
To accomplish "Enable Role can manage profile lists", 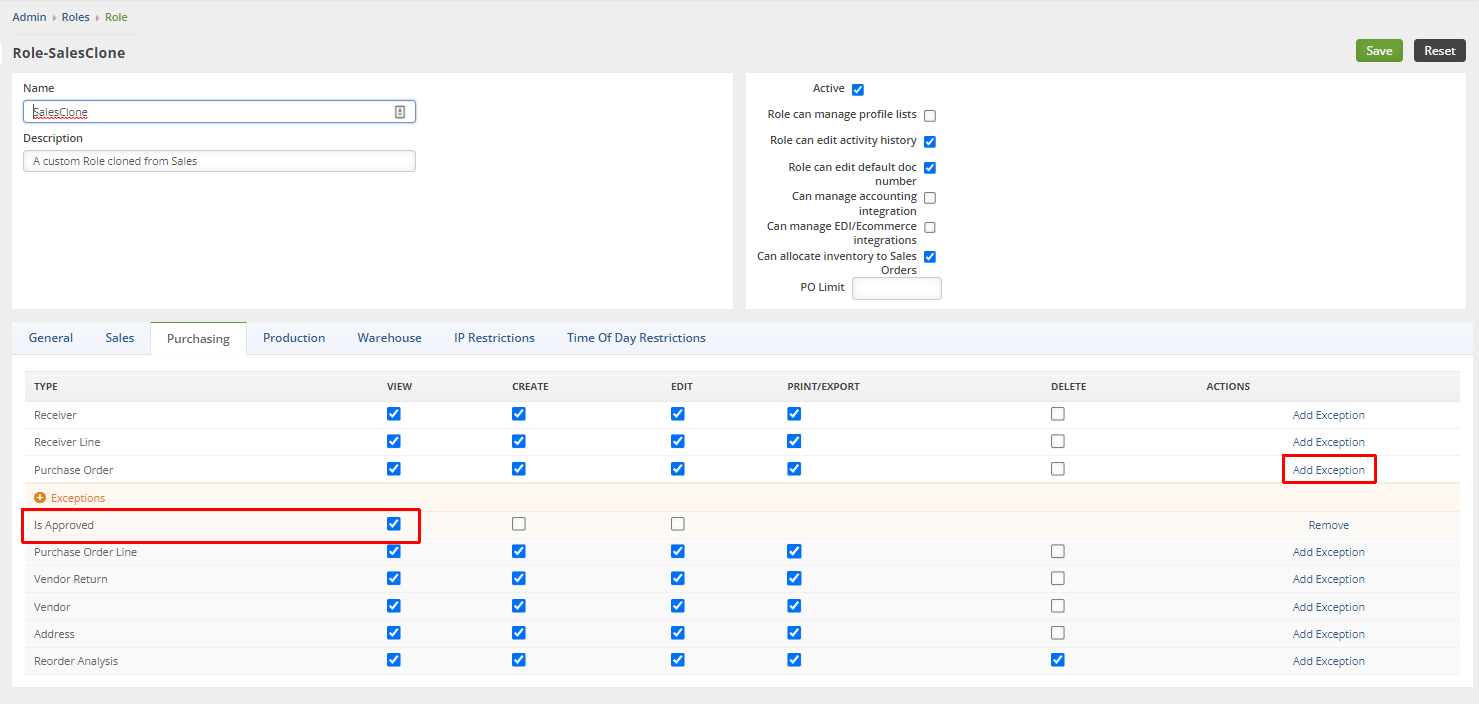I will 930,115.
